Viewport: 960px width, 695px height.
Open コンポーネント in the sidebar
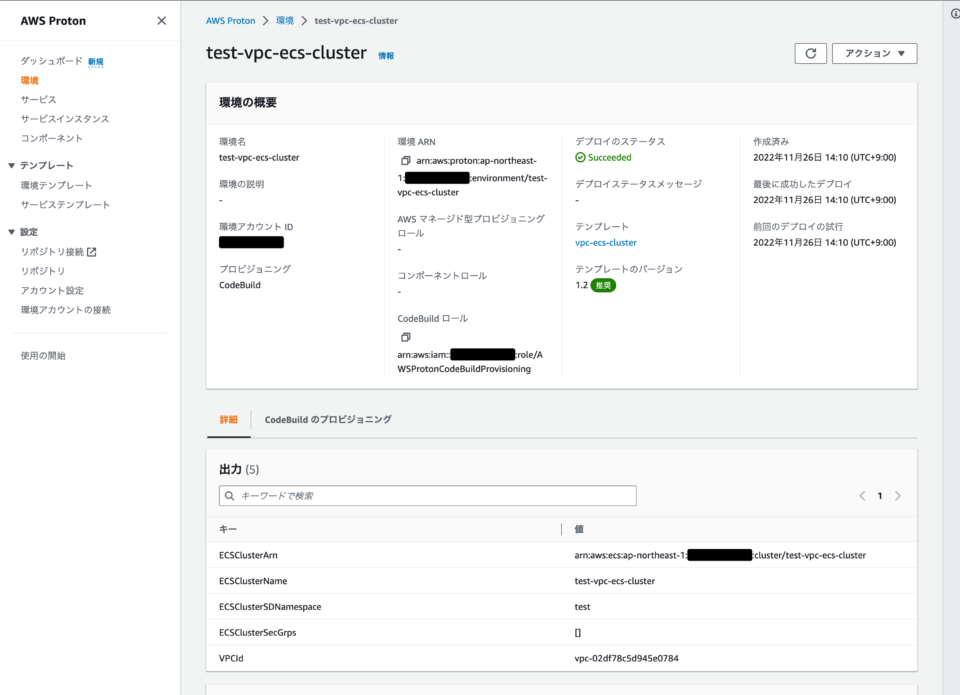51,138
